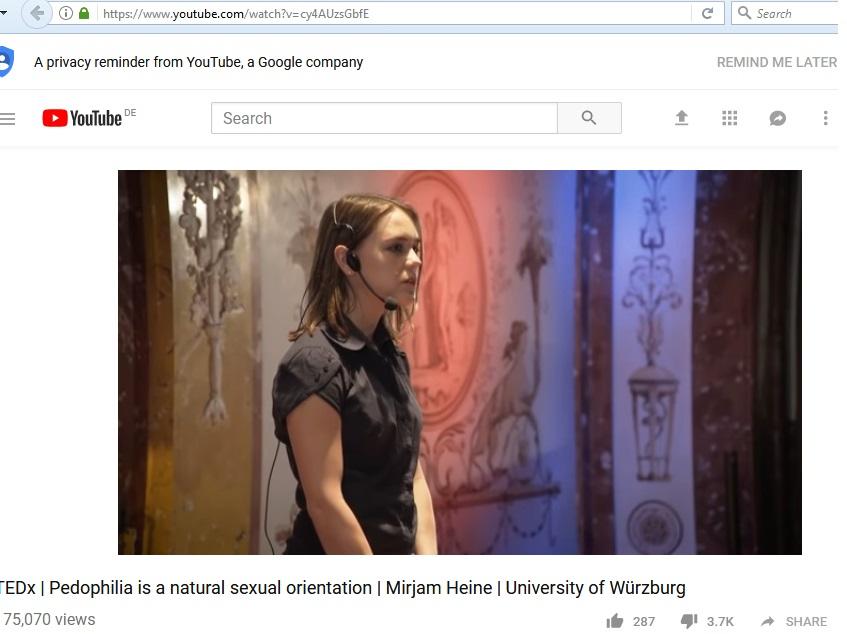Open site information via the info icon
Viewport: 847px width, 634px height.
(x=65, y=14)
